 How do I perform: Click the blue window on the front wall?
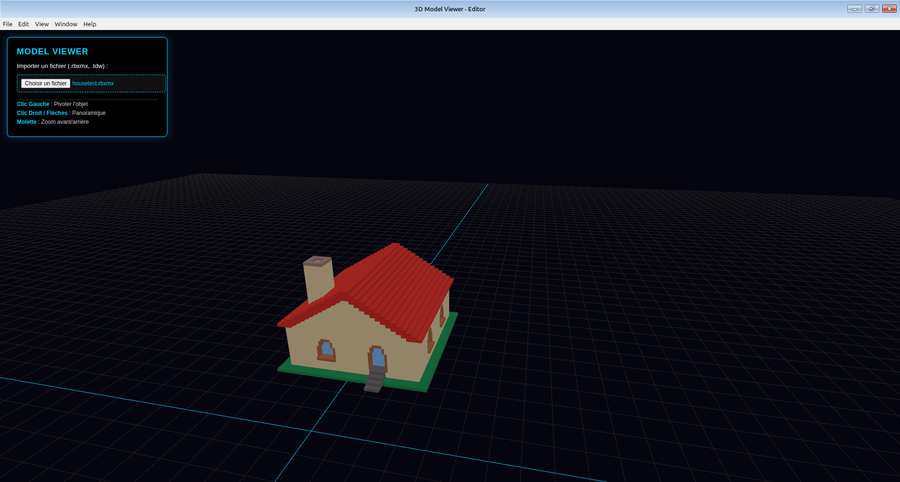pos(327,349)
